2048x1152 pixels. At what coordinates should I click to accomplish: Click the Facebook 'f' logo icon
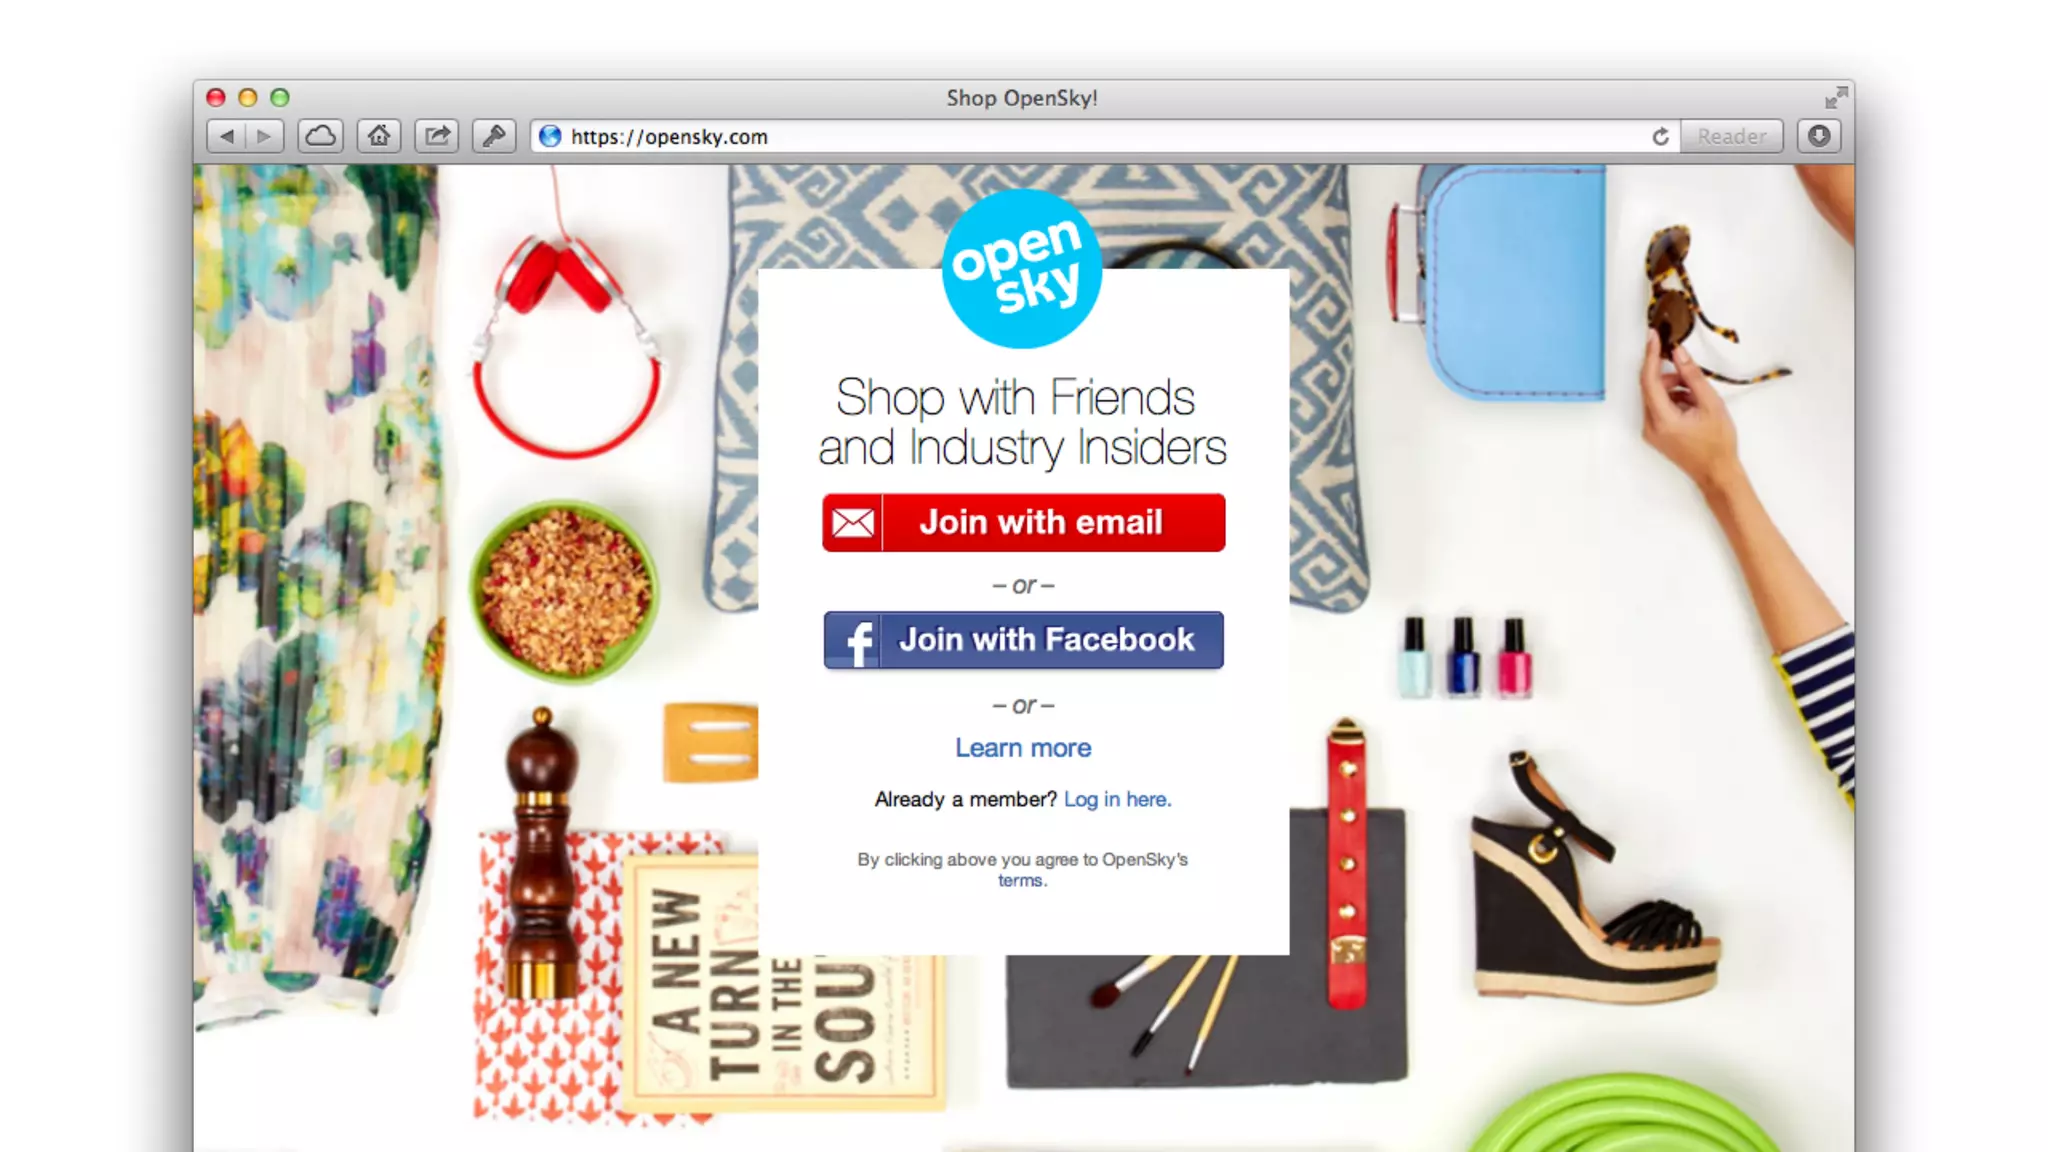[x=854, y=641]
